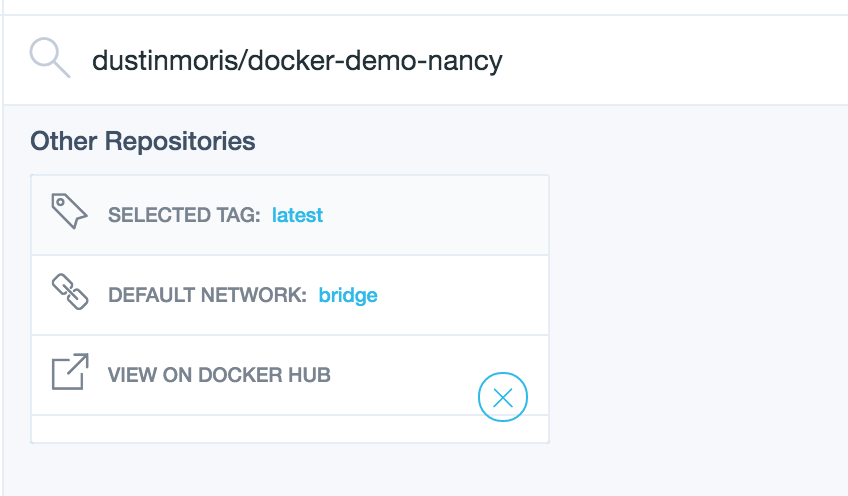The width and height of the screenshot is (848, 496).
Task: Open VIEW ON DOCKER HUB link
Action: pyautogui.click(x=219, y=375)
